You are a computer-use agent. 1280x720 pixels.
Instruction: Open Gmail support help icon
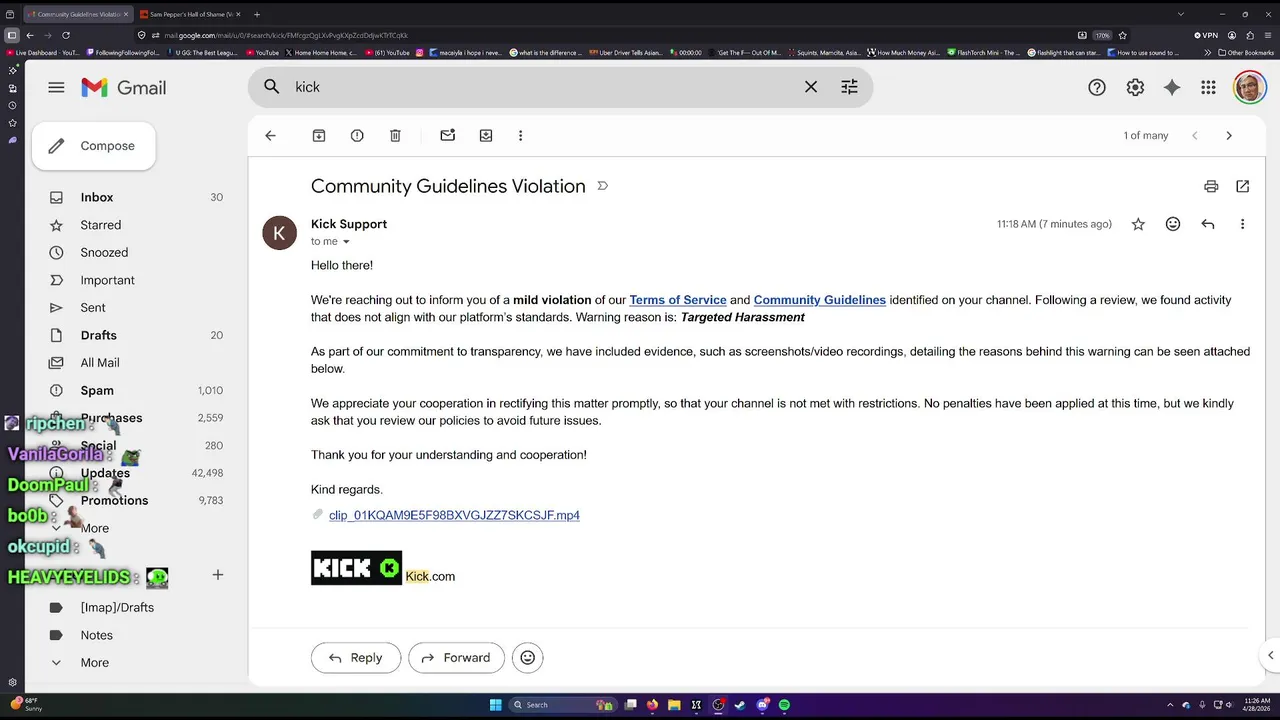pyautogui.click(x=1097, y=87)
